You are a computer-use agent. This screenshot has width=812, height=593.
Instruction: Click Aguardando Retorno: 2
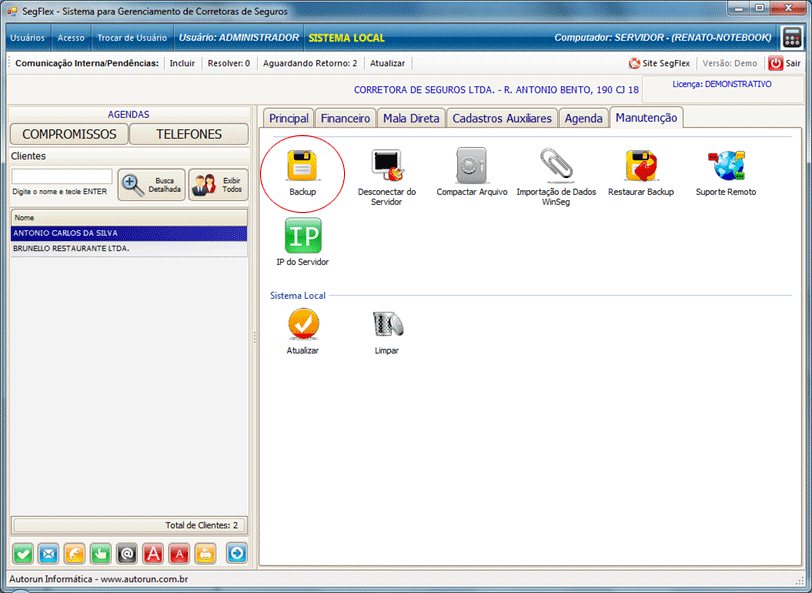310,63
